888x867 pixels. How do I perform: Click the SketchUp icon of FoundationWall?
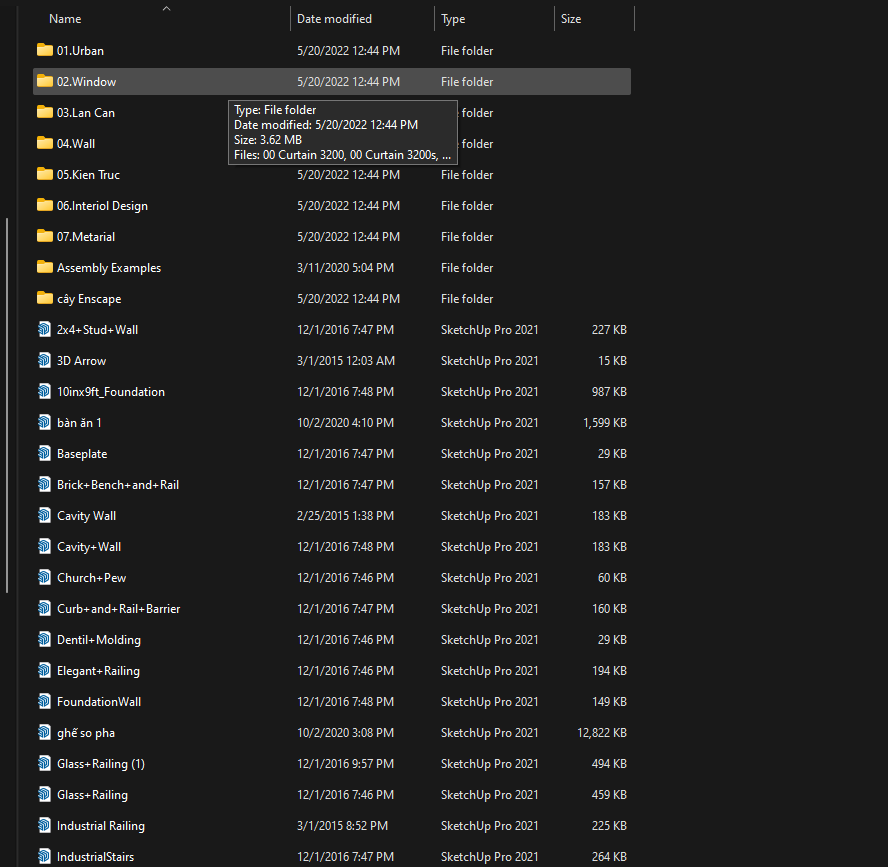click(x=44, y=701)
